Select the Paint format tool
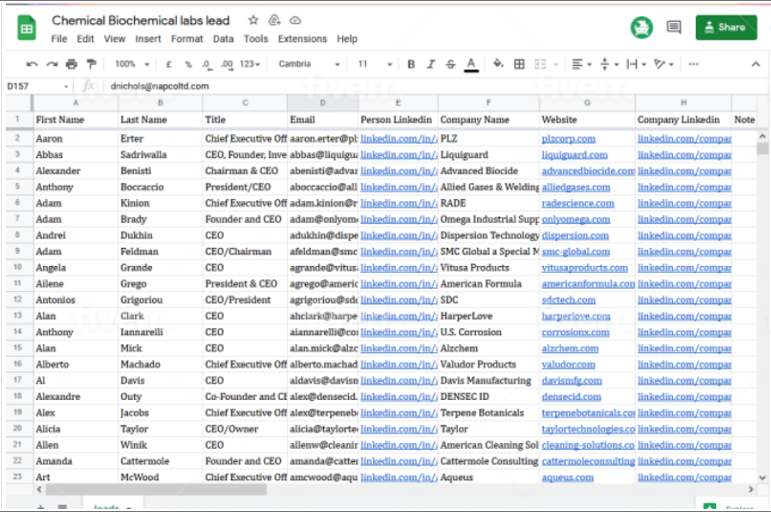Screen dimensions: 771x512 pos(91,64)
